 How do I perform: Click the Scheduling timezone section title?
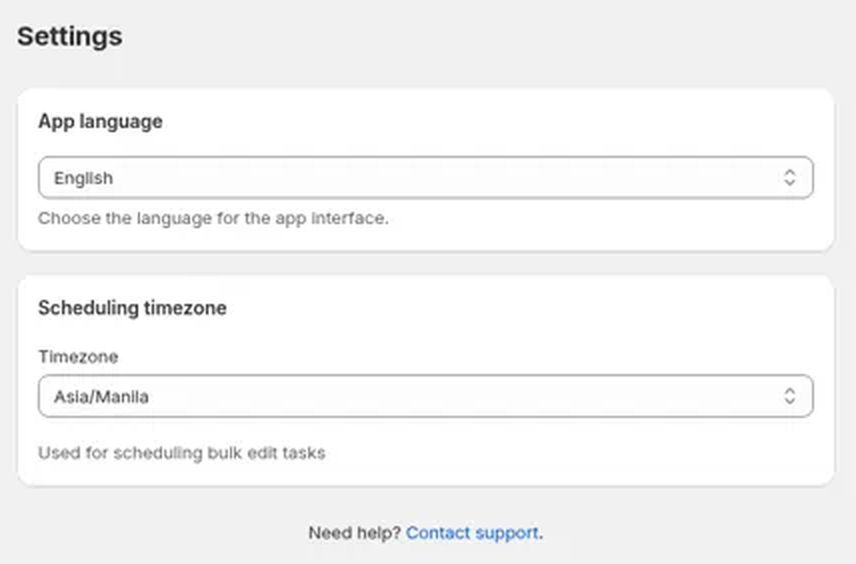pyautogui.click(x=132, y=308)
